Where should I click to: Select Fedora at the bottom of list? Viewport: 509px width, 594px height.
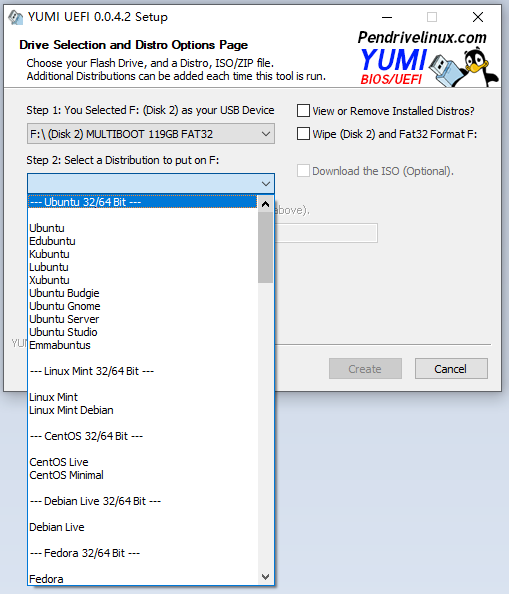(46, 579)
